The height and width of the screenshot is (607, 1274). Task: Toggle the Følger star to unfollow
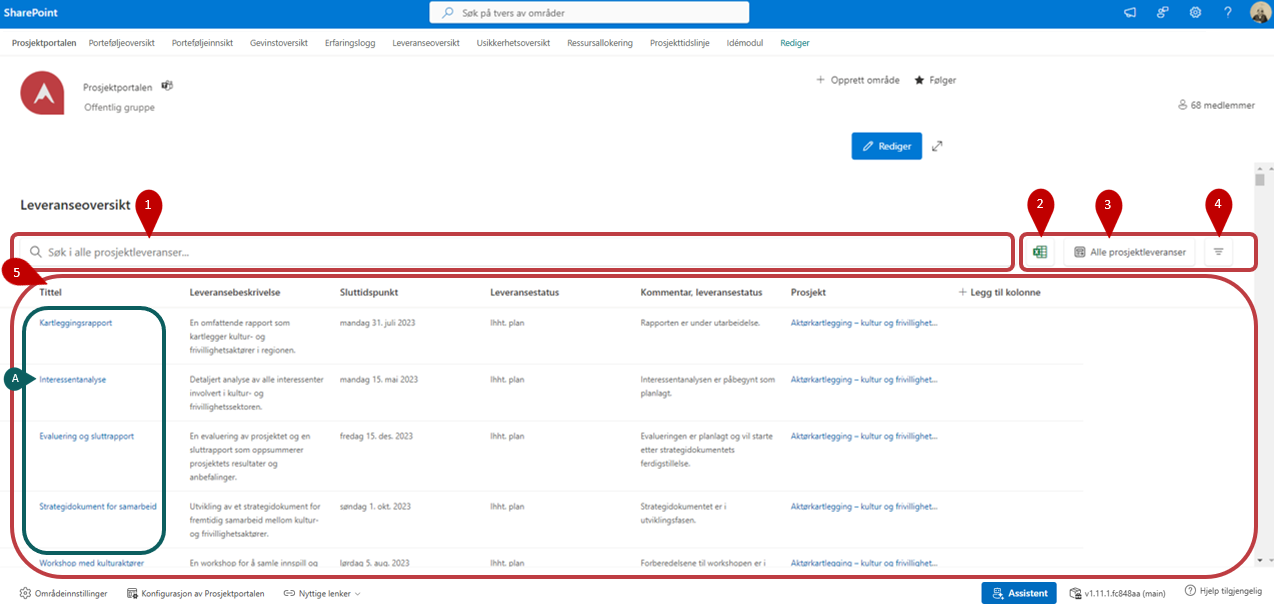935,80
